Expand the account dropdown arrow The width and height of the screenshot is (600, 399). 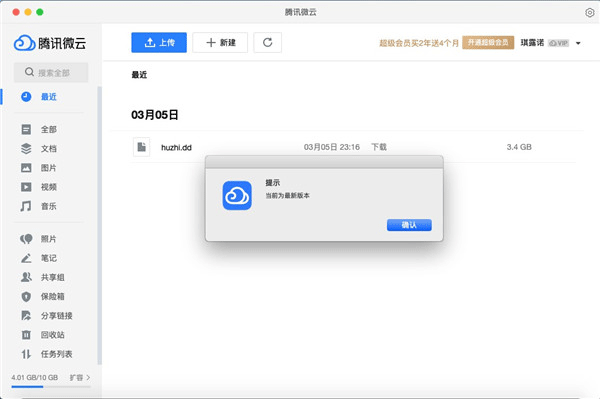[x=578, y=43]
